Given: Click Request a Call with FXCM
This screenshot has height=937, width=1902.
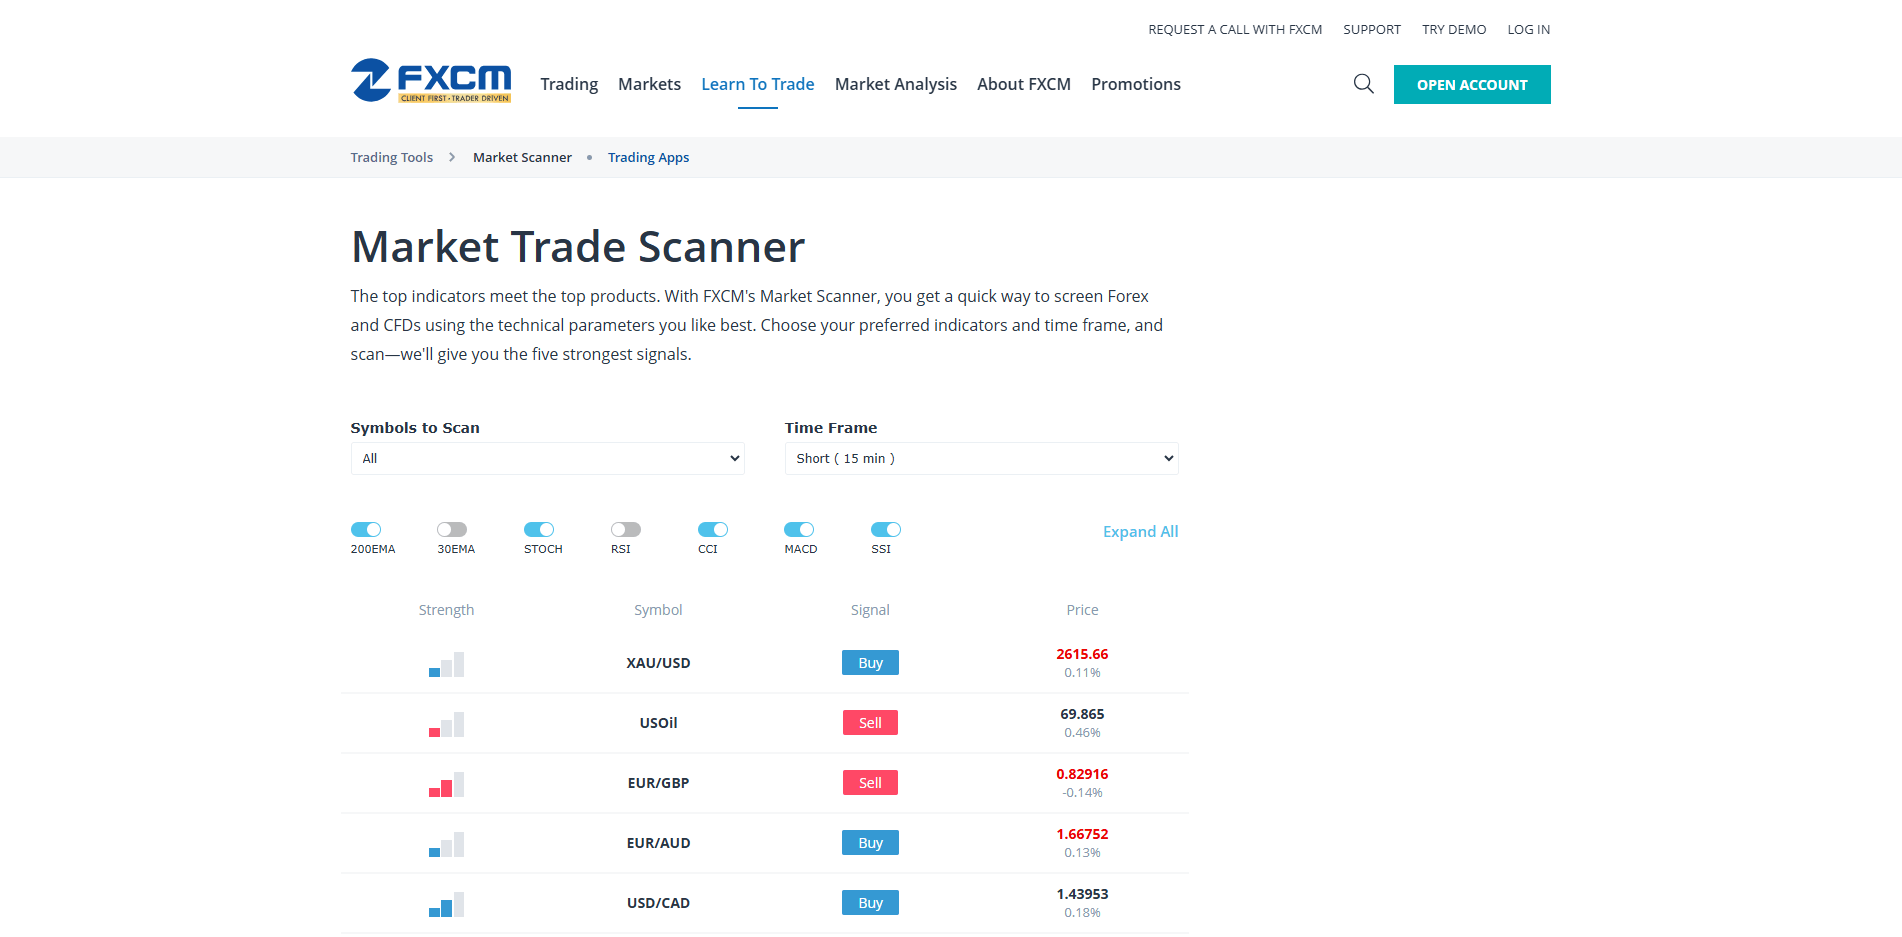Looking at the screenshot, I should click(1235, 29).
